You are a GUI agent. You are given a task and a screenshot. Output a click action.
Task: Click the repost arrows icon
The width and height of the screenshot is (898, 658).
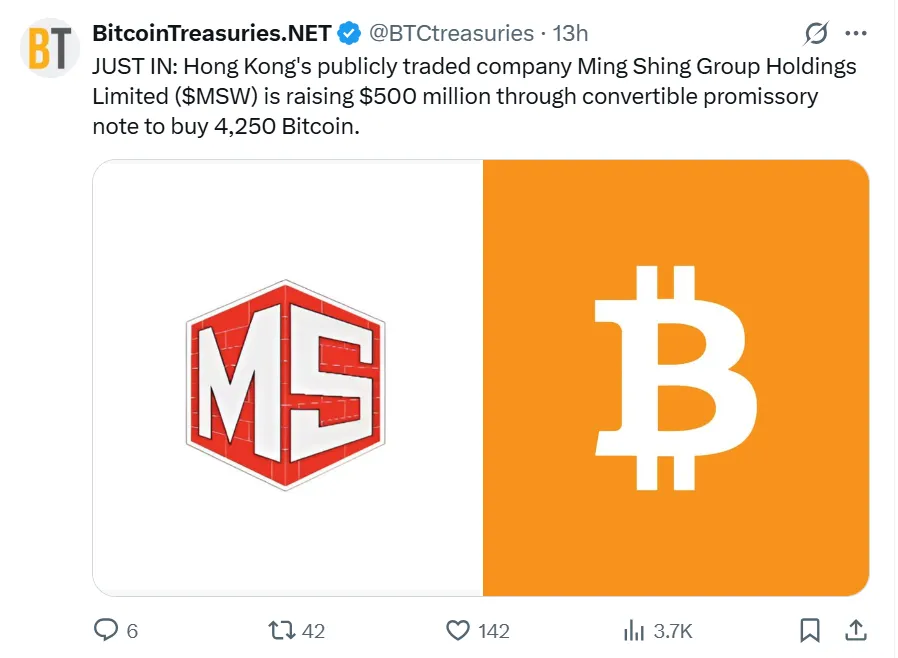click(281, 630)
